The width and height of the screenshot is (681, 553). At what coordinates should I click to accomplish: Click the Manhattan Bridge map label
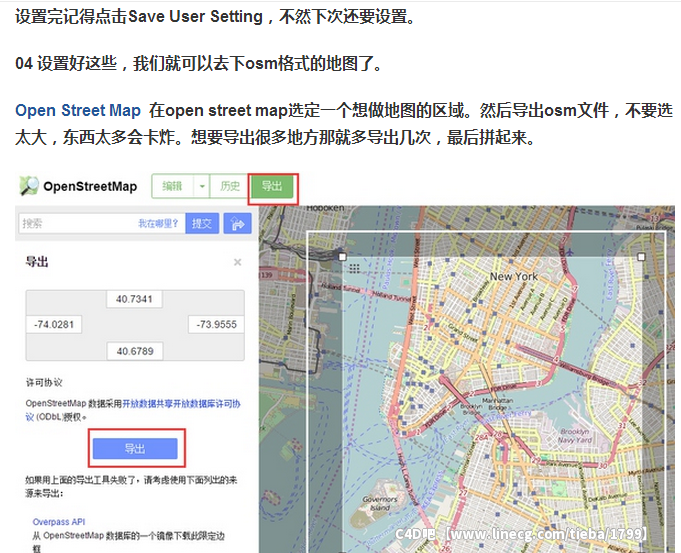click(x=497, y=404)
